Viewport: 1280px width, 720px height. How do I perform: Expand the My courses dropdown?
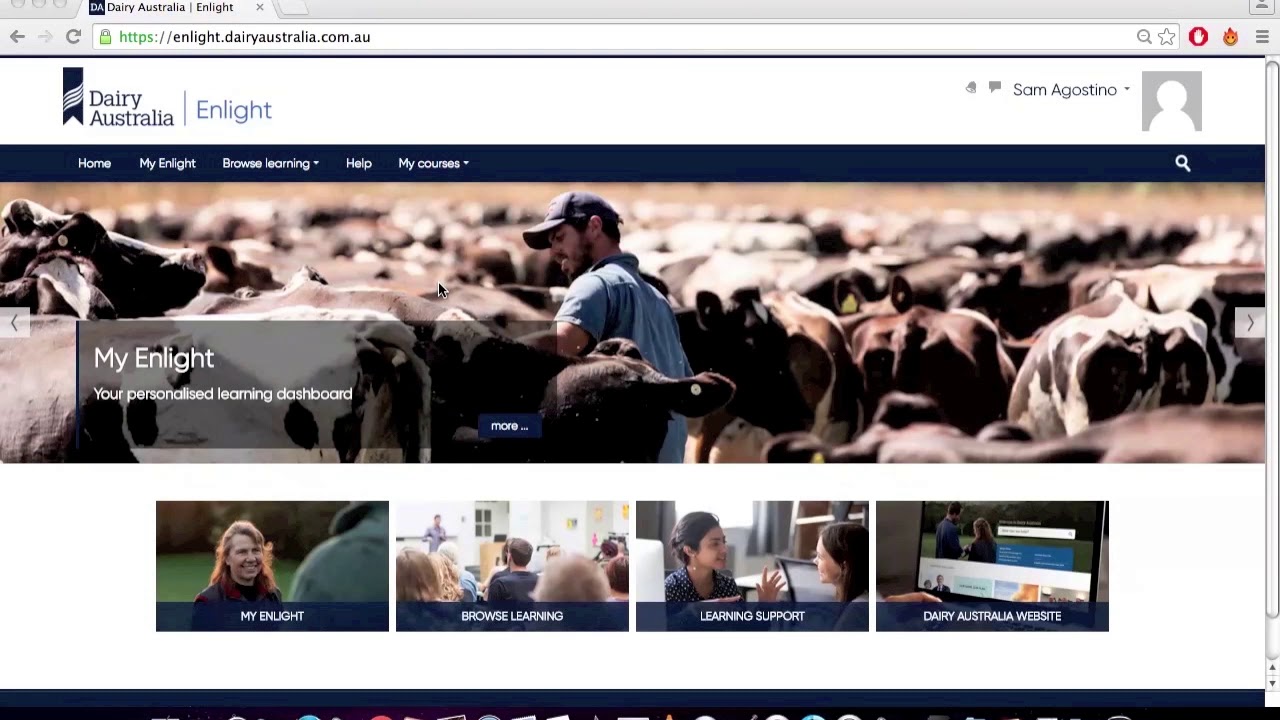coord(433,163)
